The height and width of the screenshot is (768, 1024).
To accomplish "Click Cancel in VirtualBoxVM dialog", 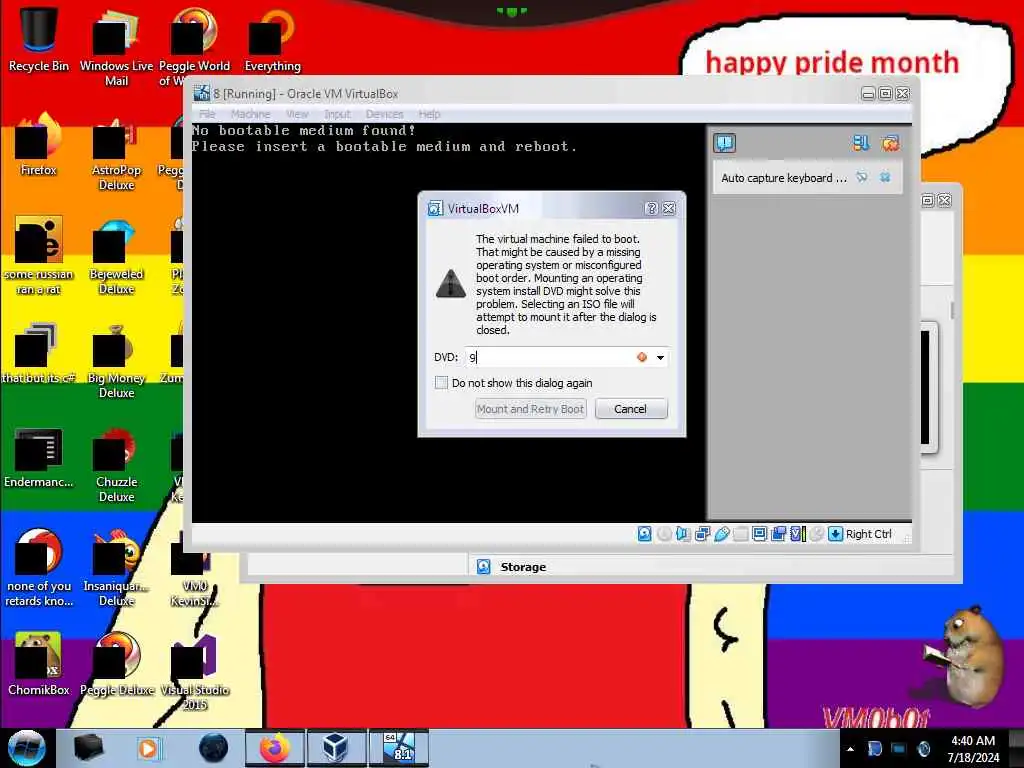I will [x=631, y=409].
